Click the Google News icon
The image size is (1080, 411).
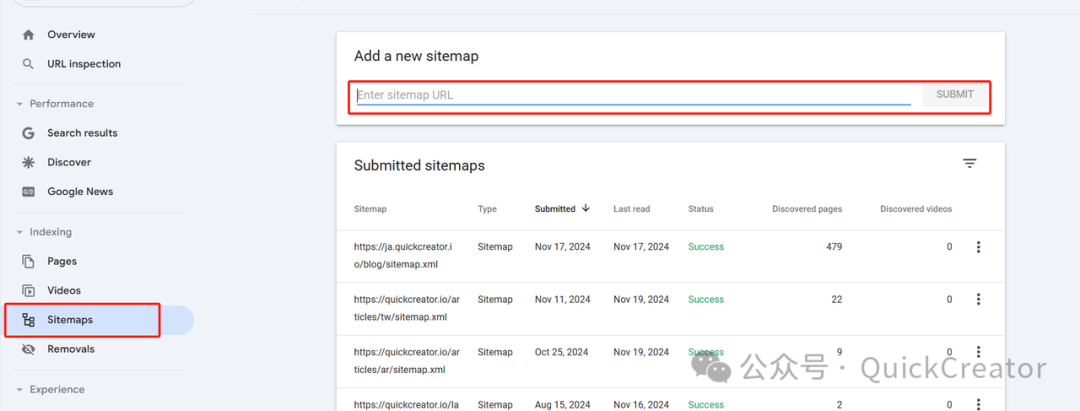coord(28,192)
